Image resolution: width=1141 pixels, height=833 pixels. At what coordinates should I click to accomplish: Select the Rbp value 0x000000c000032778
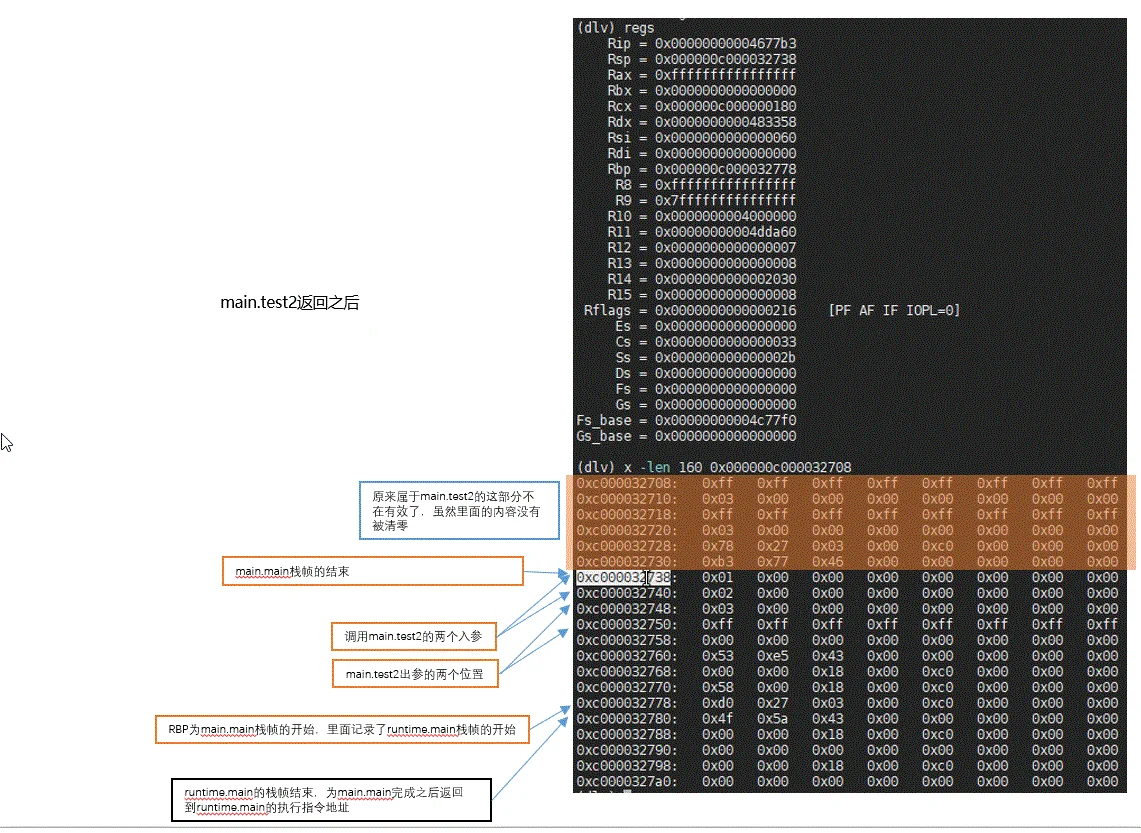click(725, 170)
